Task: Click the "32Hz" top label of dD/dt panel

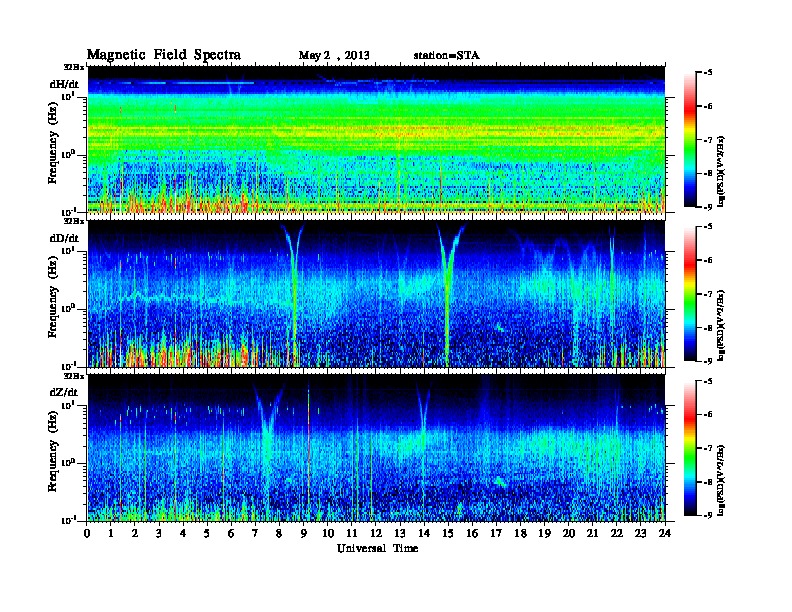Action: [74, 221]
